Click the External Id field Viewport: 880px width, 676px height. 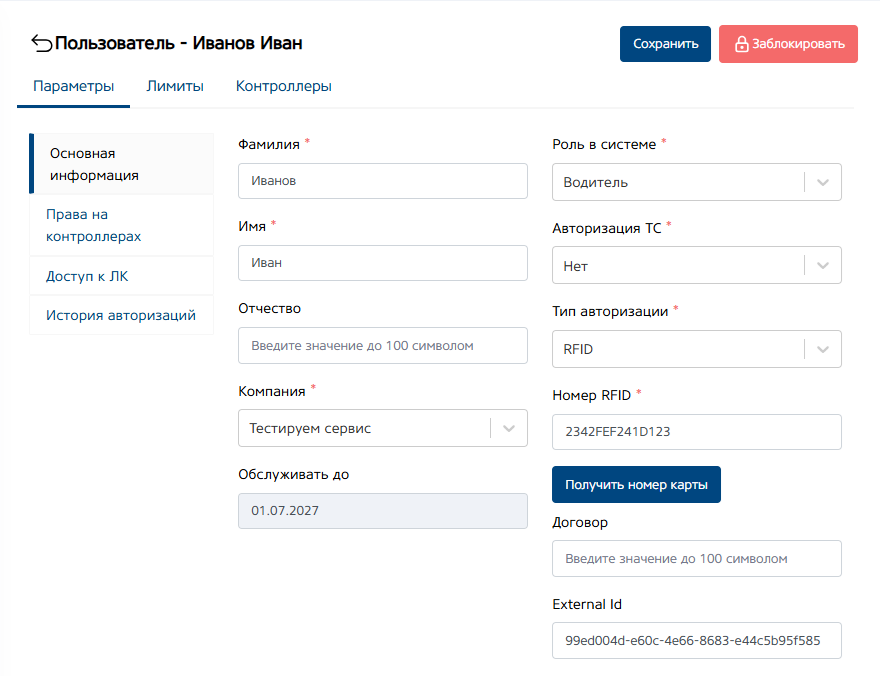[x=696, y=640]
